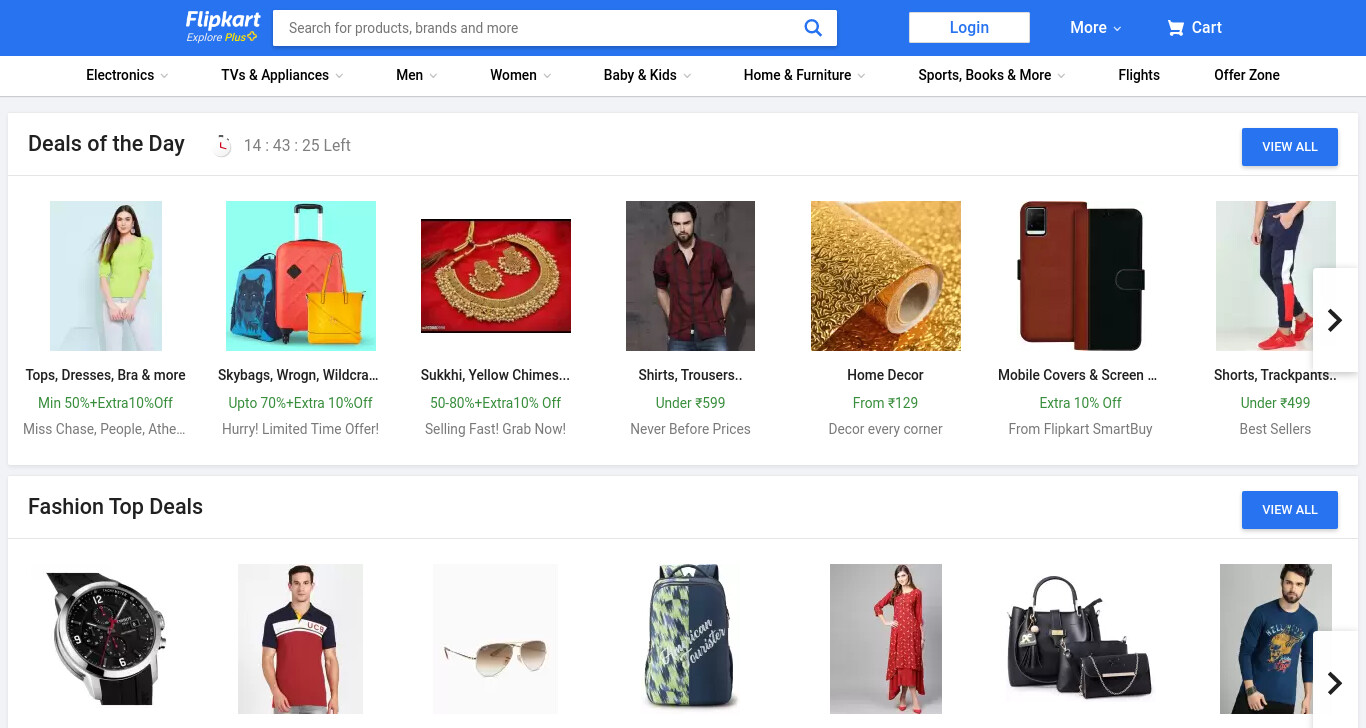Image resolution: width=1366 pixels, height=728 pixels.
Task: Click the Shirts, Trousers title
Action: tap(690, 375)
